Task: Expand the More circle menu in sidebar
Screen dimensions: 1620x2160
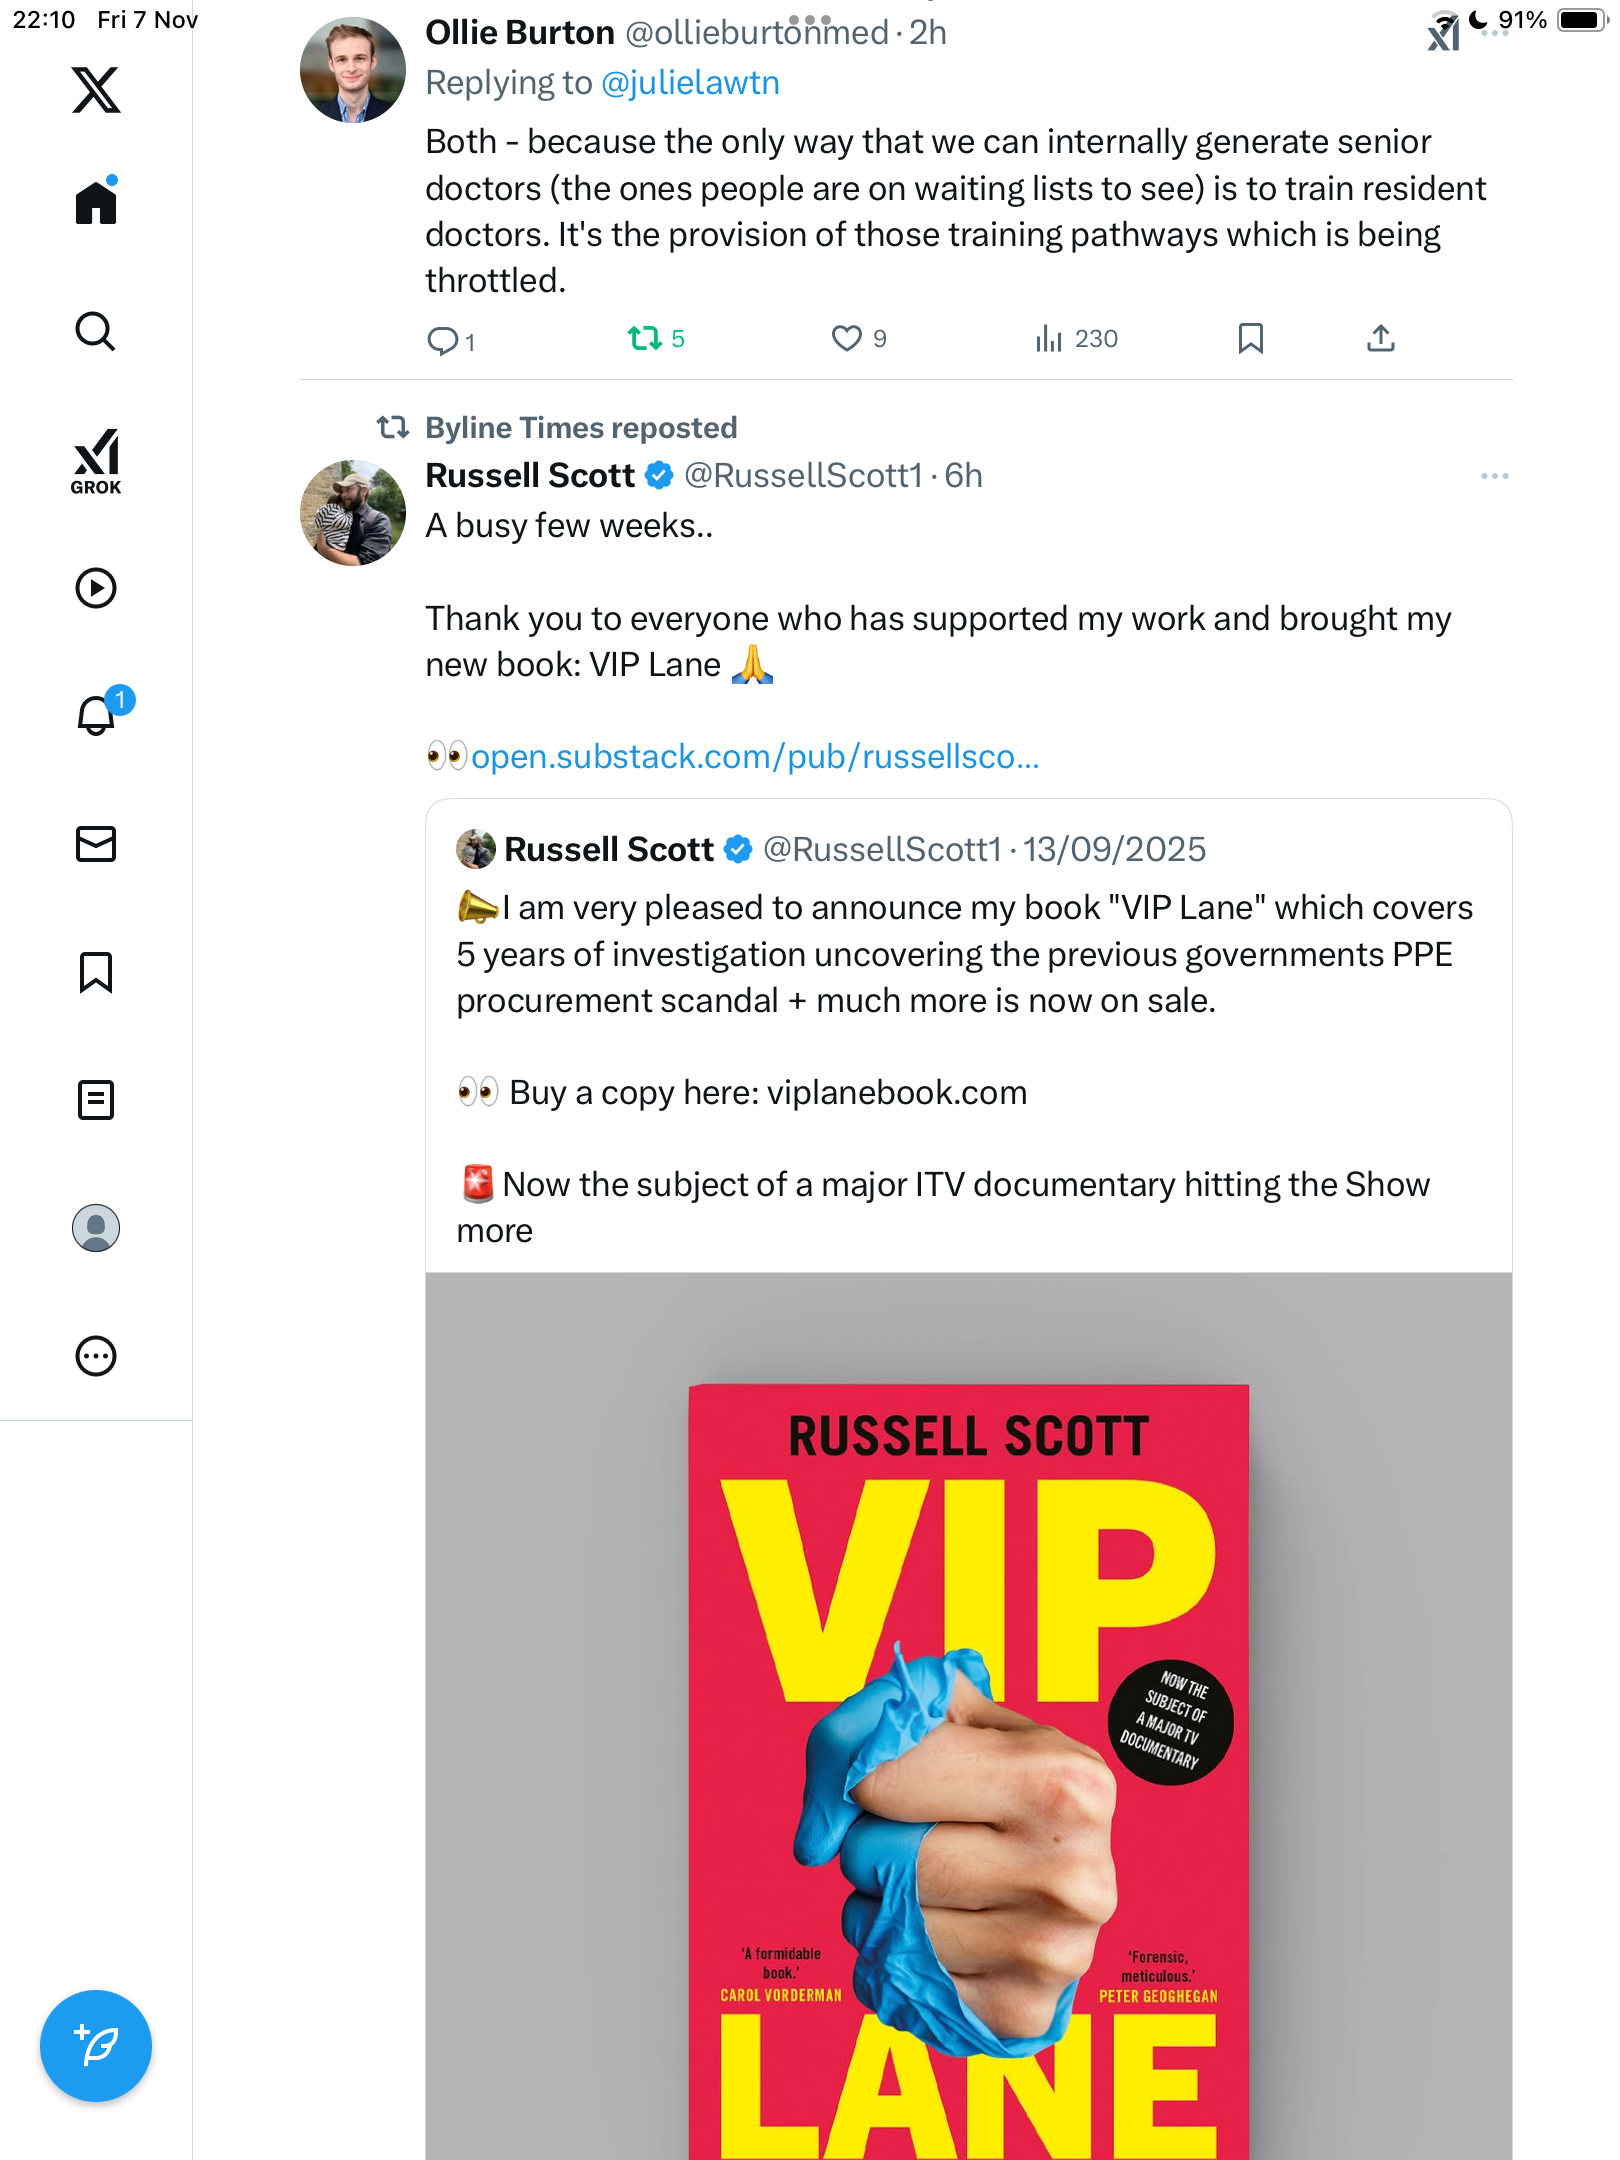Action: (96, 1356)
